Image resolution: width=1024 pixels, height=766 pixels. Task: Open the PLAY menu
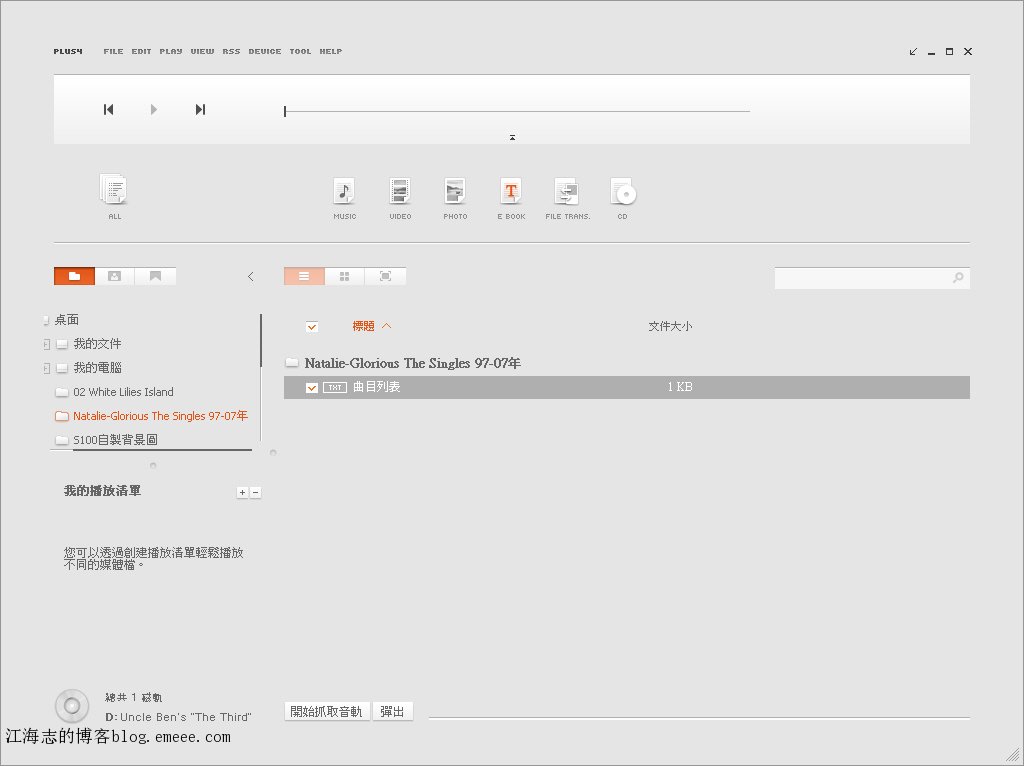tap(170, 51)
